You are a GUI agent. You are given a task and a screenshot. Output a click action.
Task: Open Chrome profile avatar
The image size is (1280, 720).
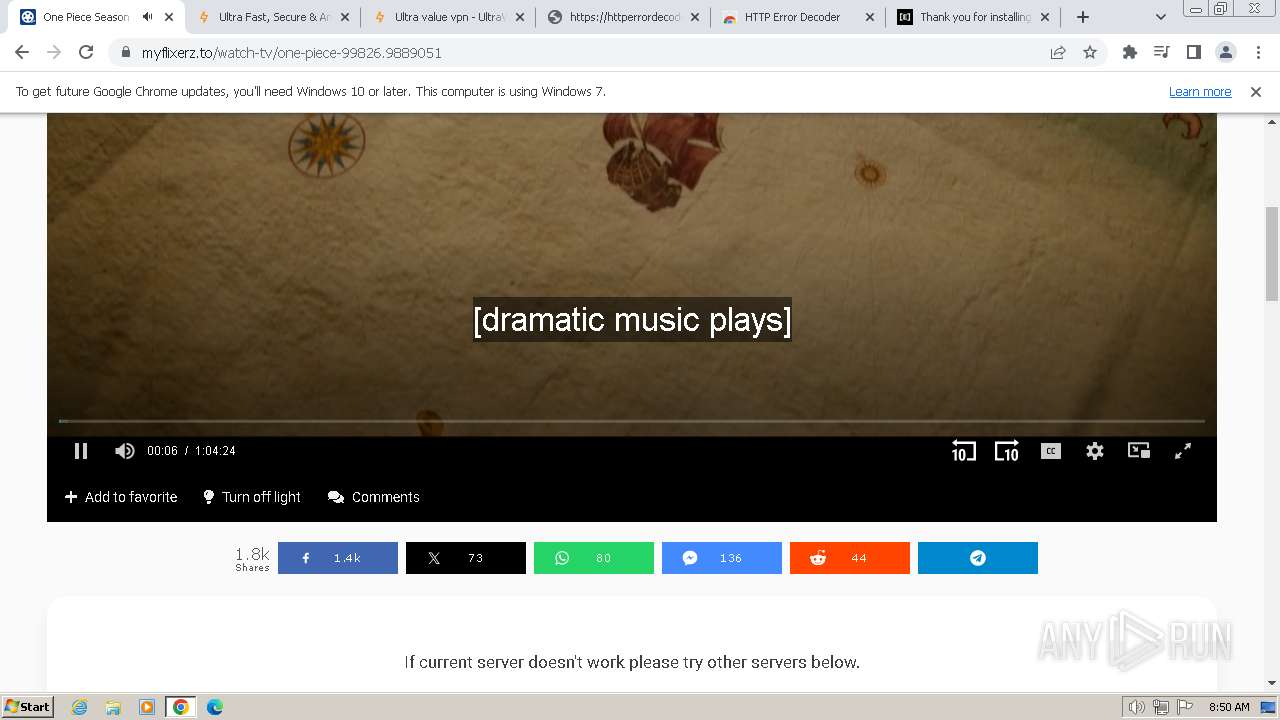tap(1226, 53)
